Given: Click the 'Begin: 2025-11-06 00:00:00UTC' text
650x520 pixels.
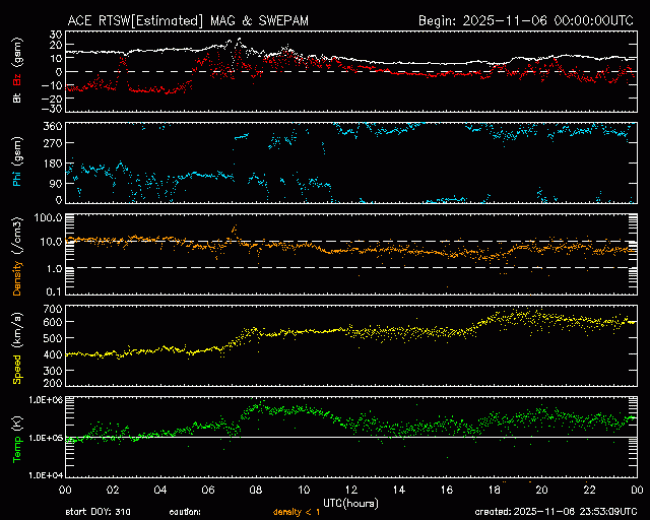Looking at the screenshot, I should (x=526, y=21).
